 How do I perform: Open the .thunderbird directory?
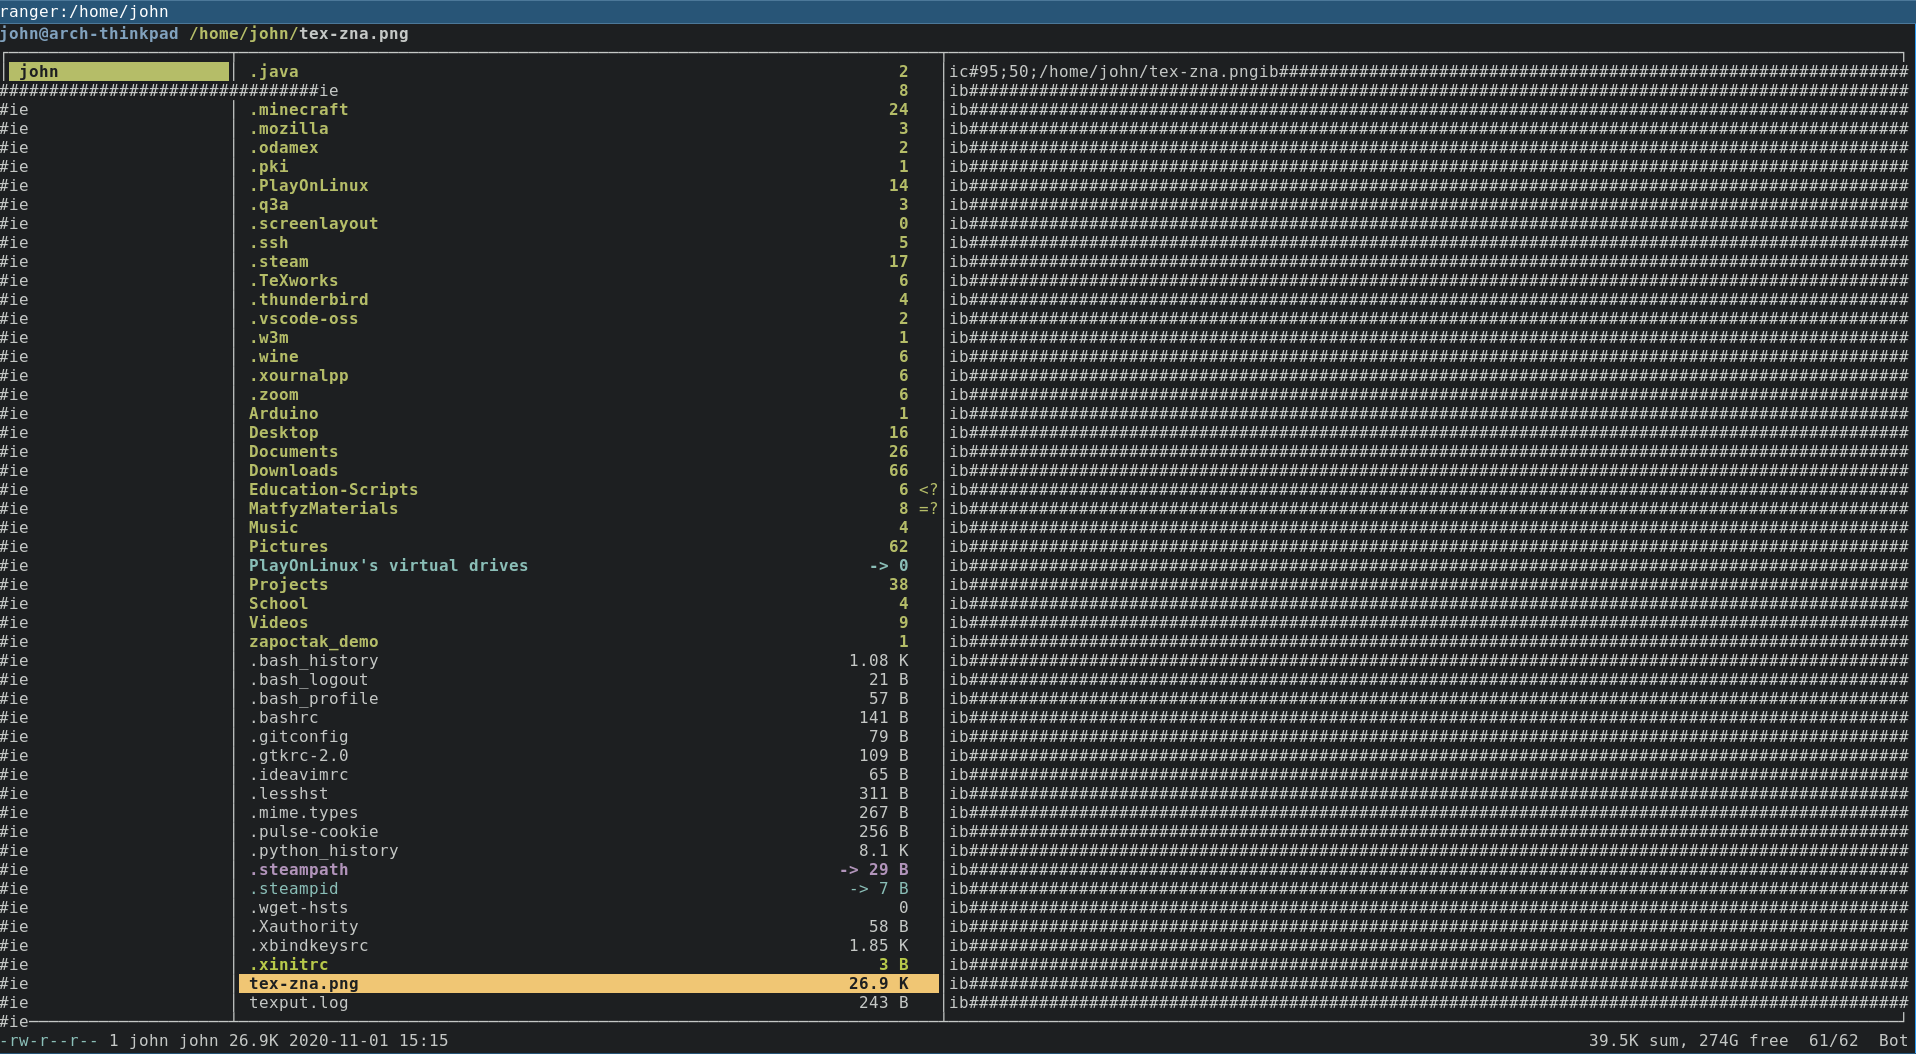pyautogui.click(x=588, y=299)
